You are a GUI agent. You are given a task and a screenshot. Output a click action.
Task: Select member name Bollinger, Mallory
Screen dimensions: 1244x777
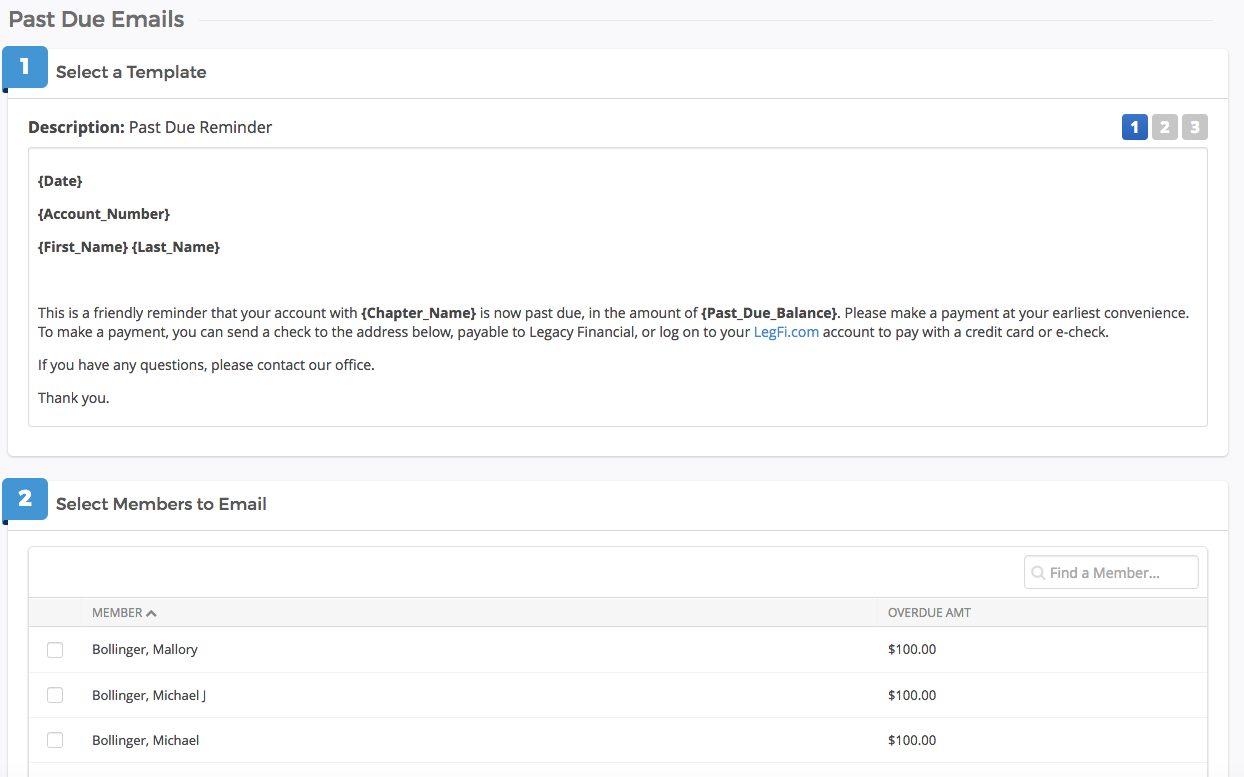point(144,649)
